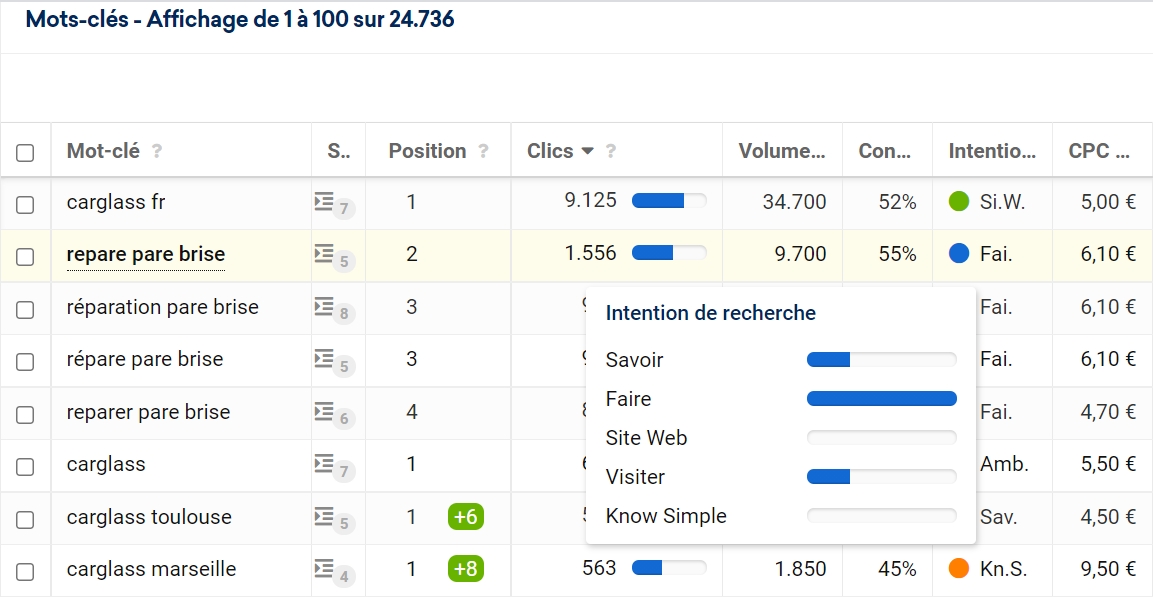
Task: Open the carglass marseille keyword
Action: coord(151,569)
